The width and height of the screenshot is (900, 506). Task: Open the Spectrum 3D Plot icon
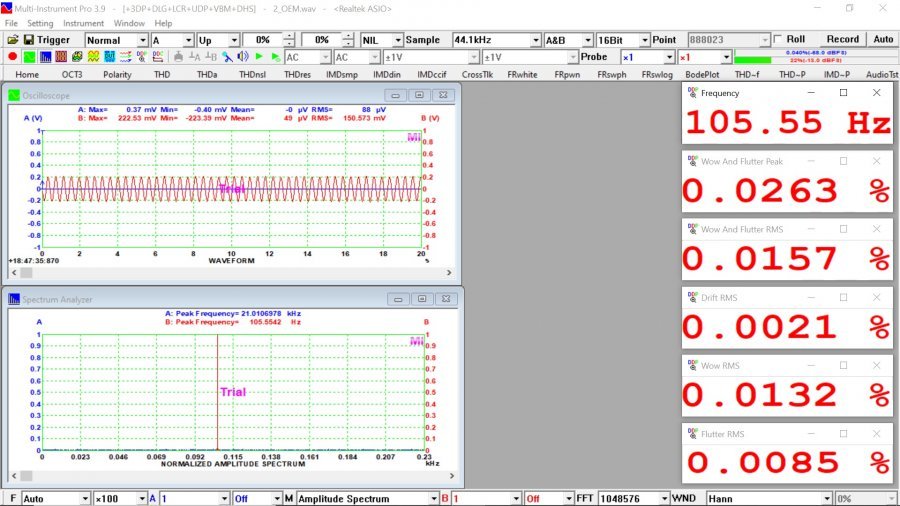pos(77,57)
